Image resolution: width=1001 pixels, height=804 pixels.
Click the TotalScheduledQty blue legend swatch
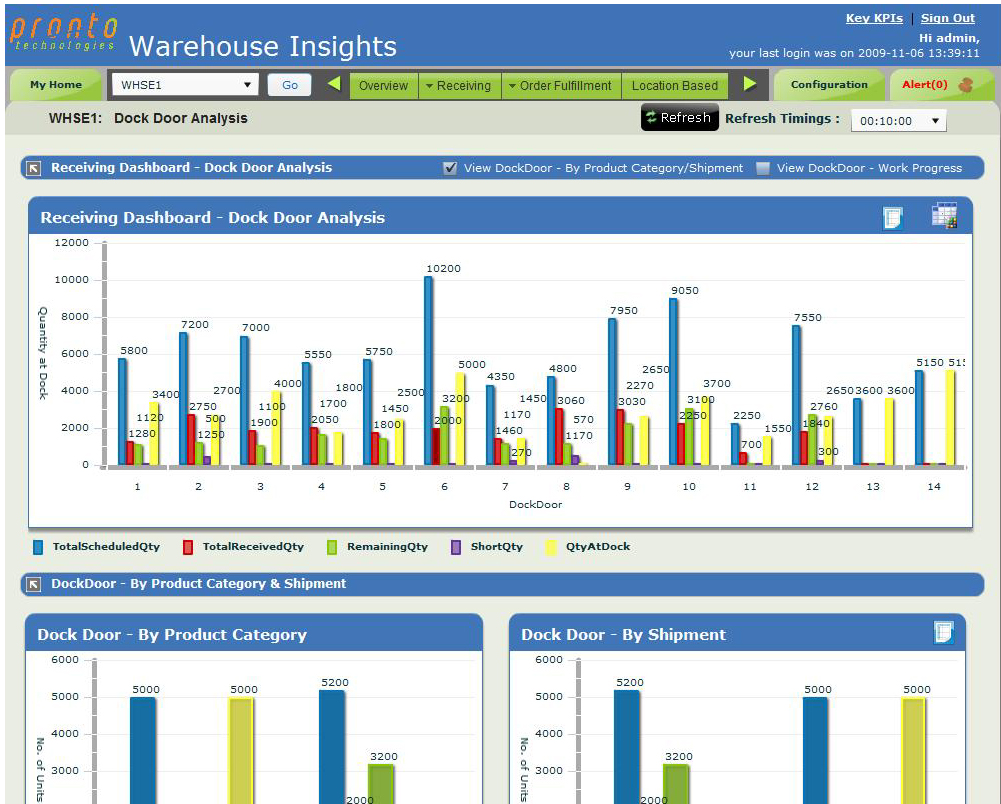pyautogui.click(x=38, y=547)
